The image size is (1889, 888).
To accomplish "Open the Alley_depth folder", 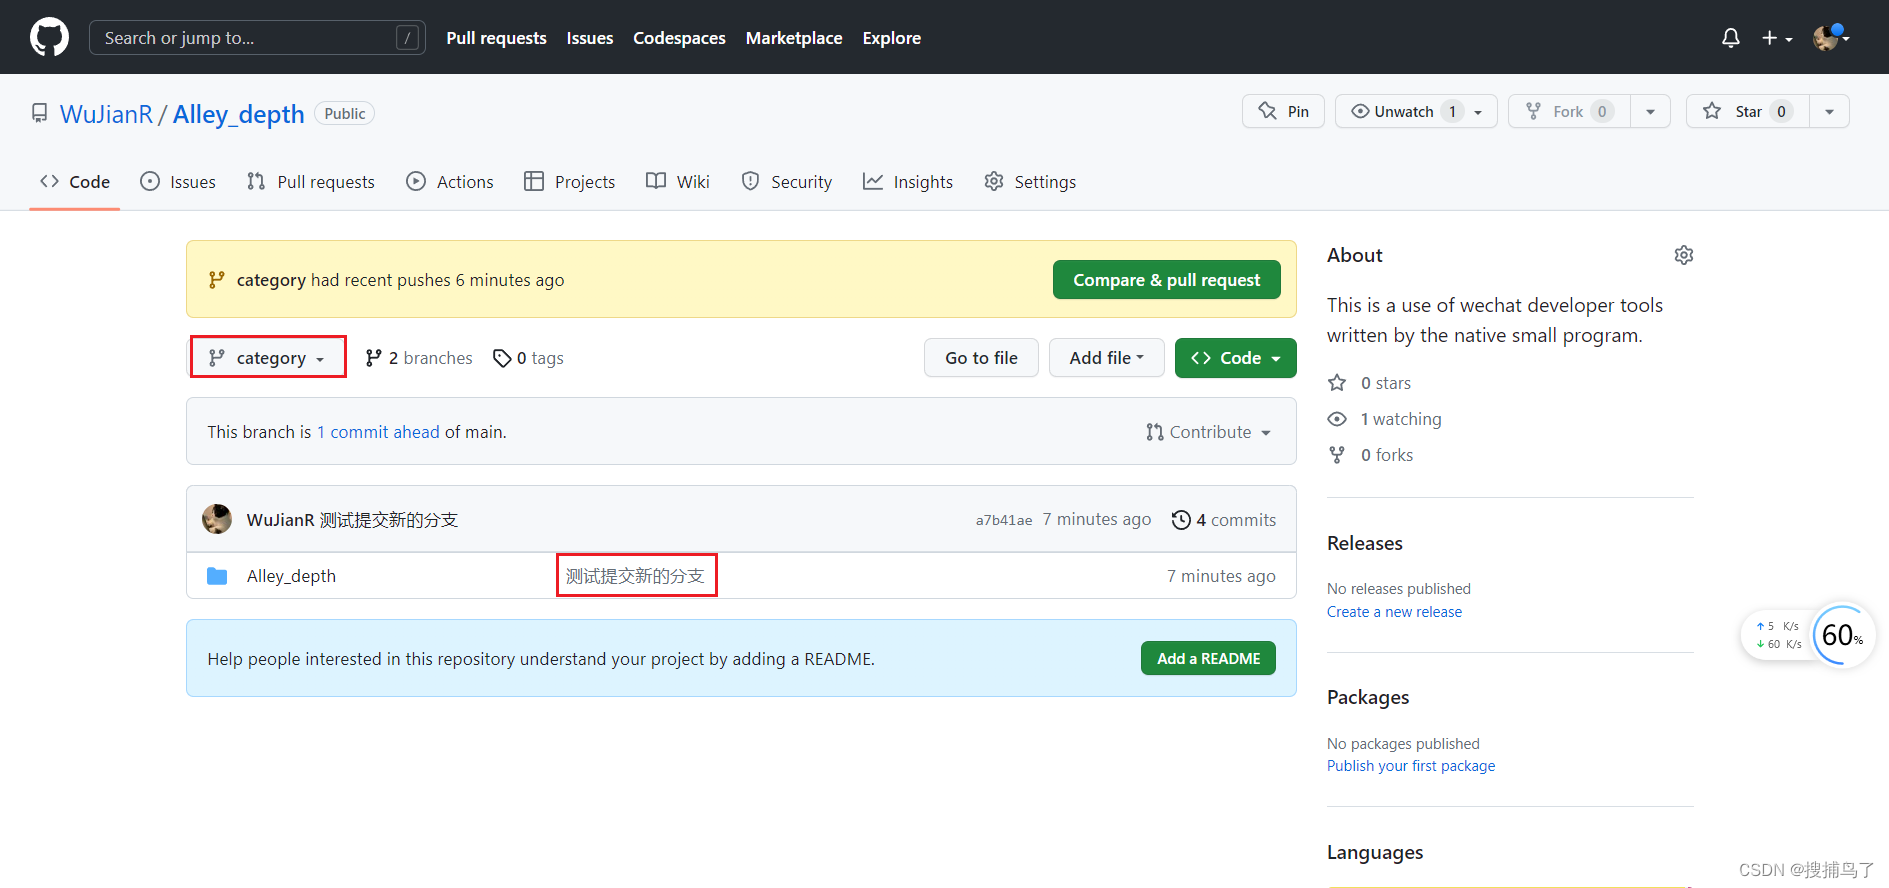I will (x=291, y=576).
